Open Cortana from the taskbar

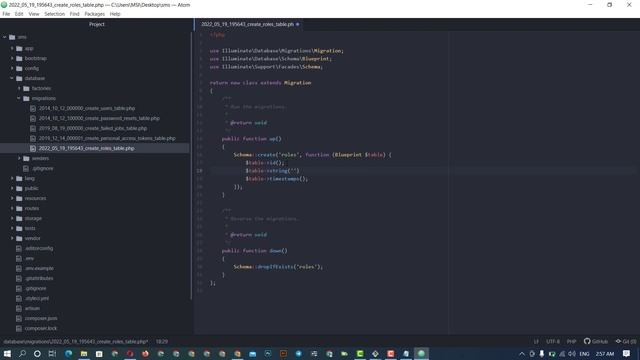(x=37, y=353)
